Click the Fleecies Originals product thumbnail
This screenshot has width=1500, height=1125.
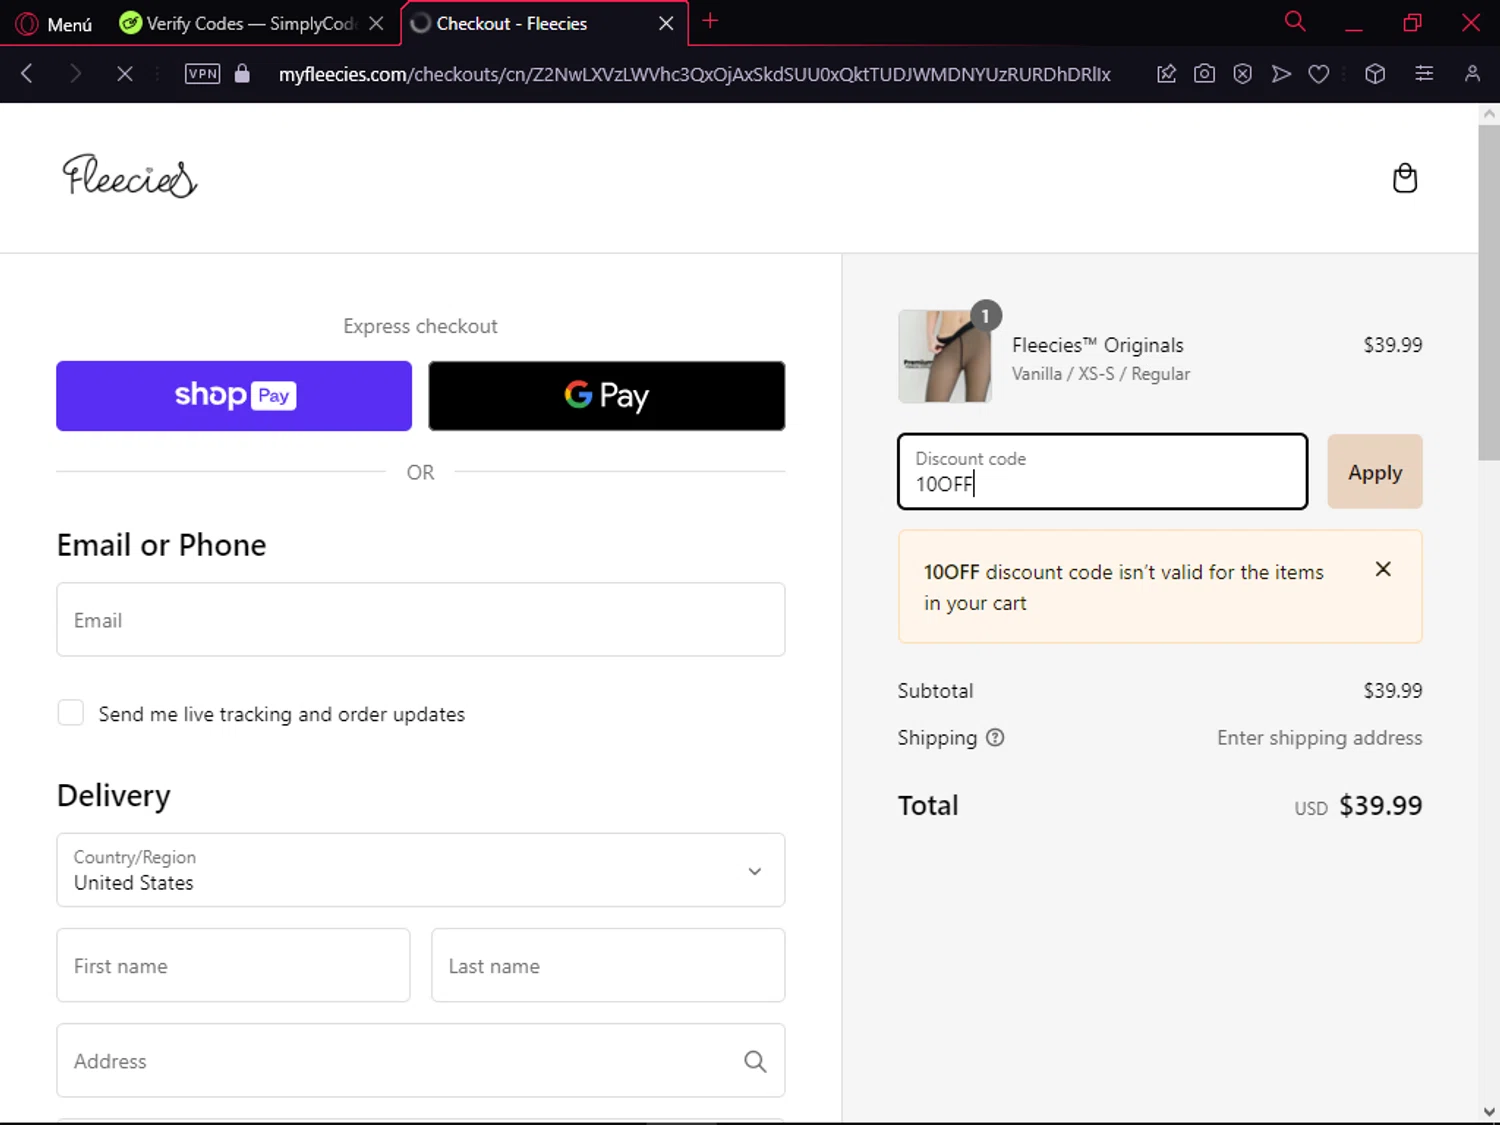[945, 356]
